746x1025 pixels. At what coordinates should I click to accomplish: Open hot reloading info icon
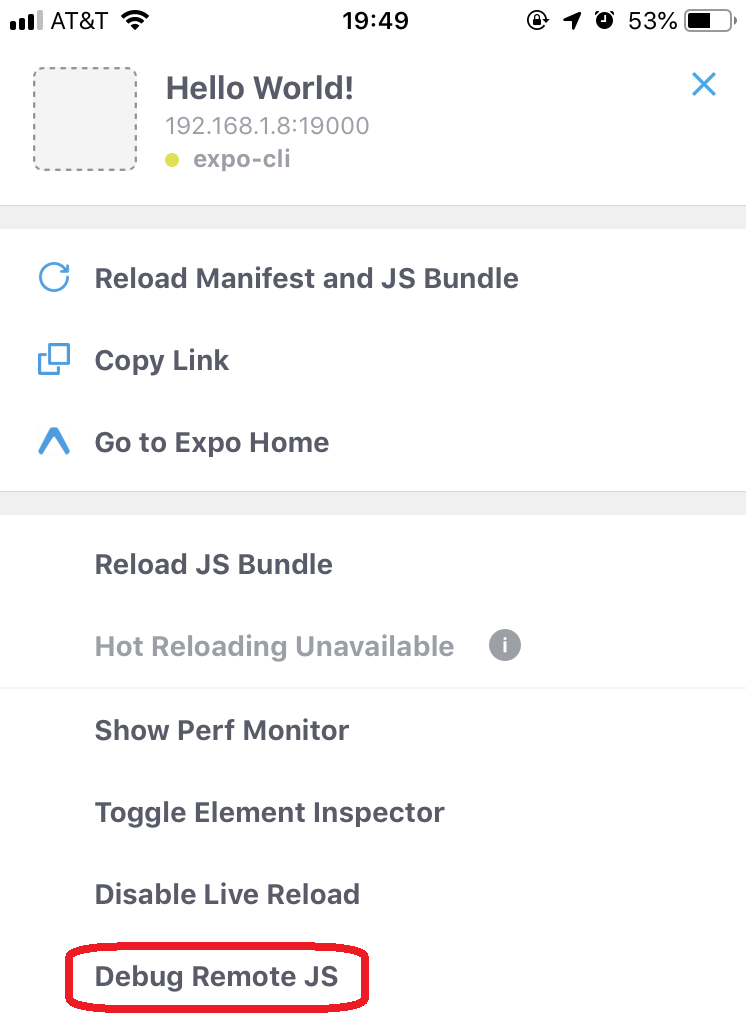coord(505,645)
